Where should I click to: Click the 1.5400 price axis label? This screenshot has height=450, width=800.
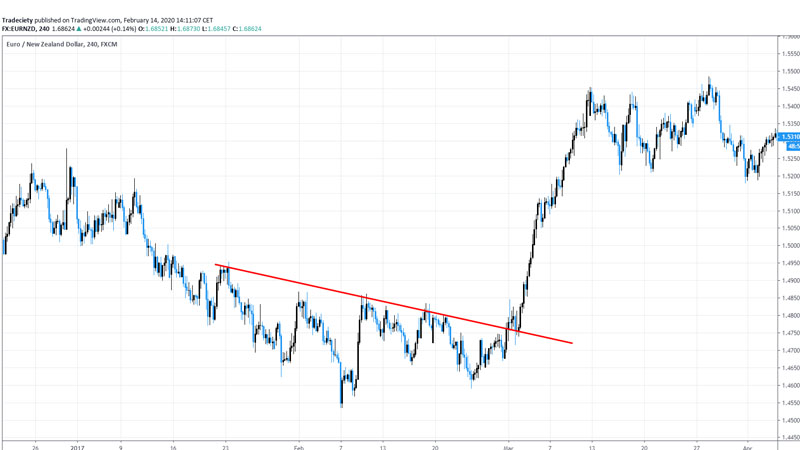(791, 106)
